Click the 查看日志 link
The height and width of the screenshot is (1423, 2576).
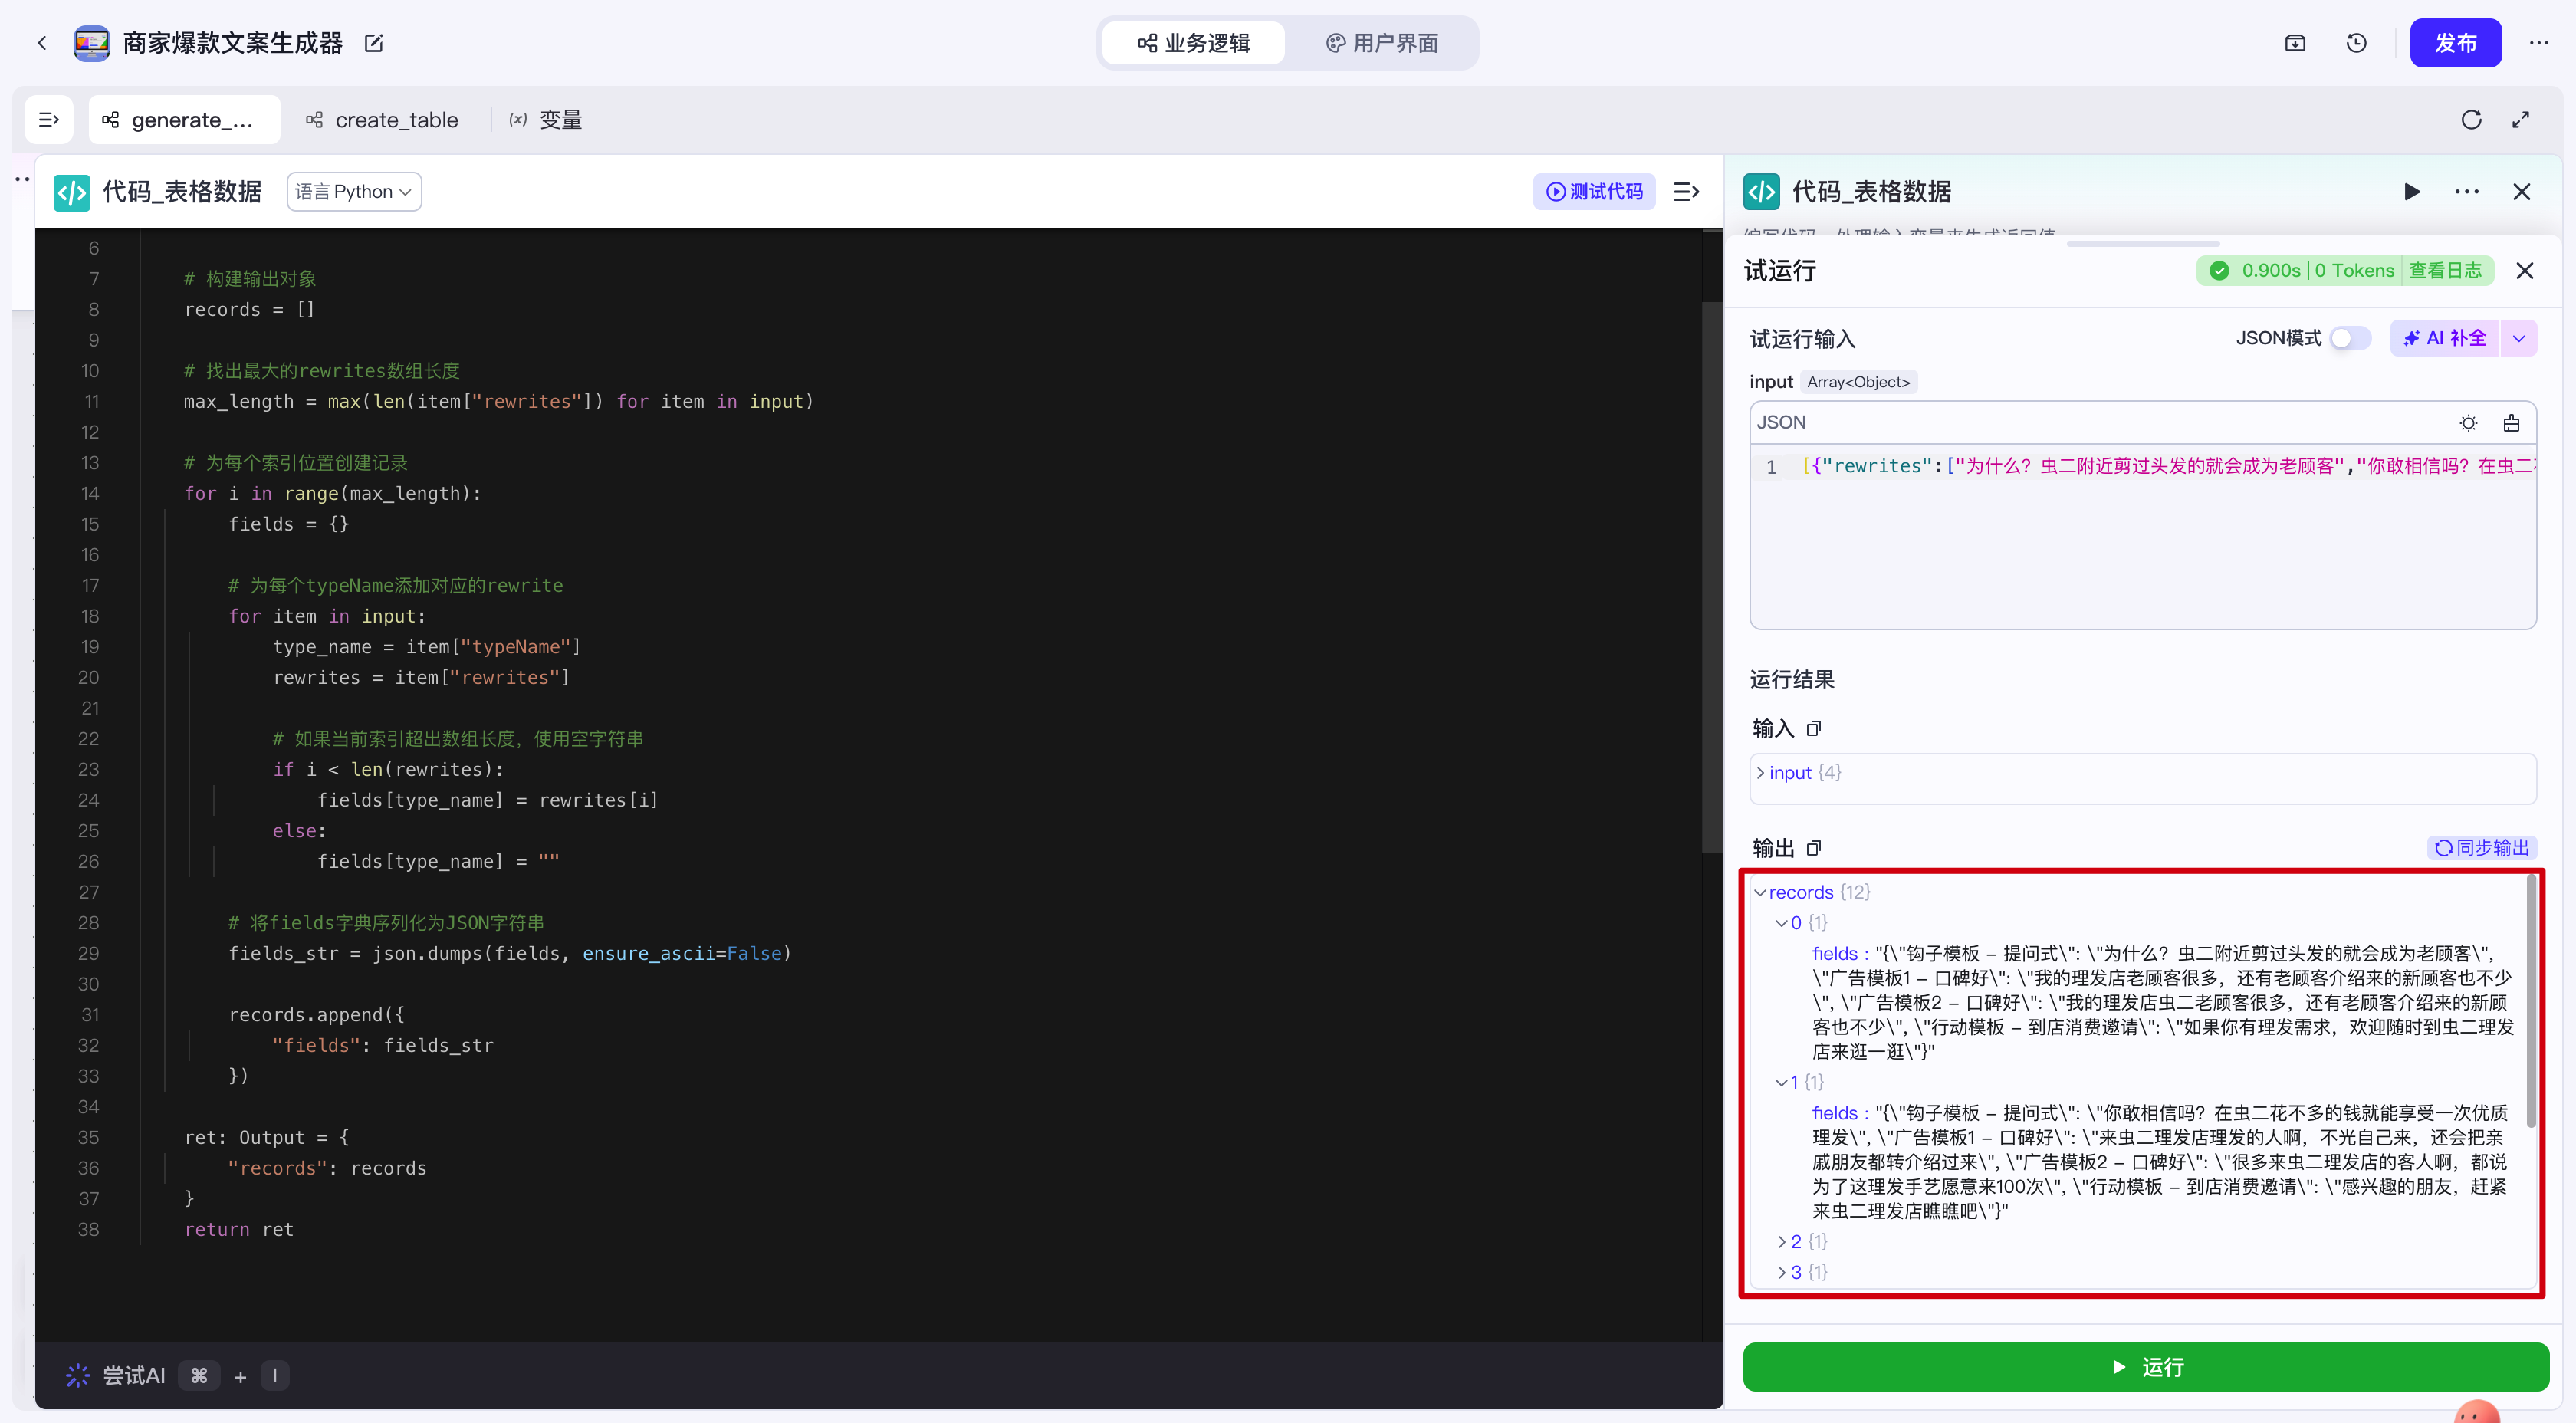tap(2444, 270)
